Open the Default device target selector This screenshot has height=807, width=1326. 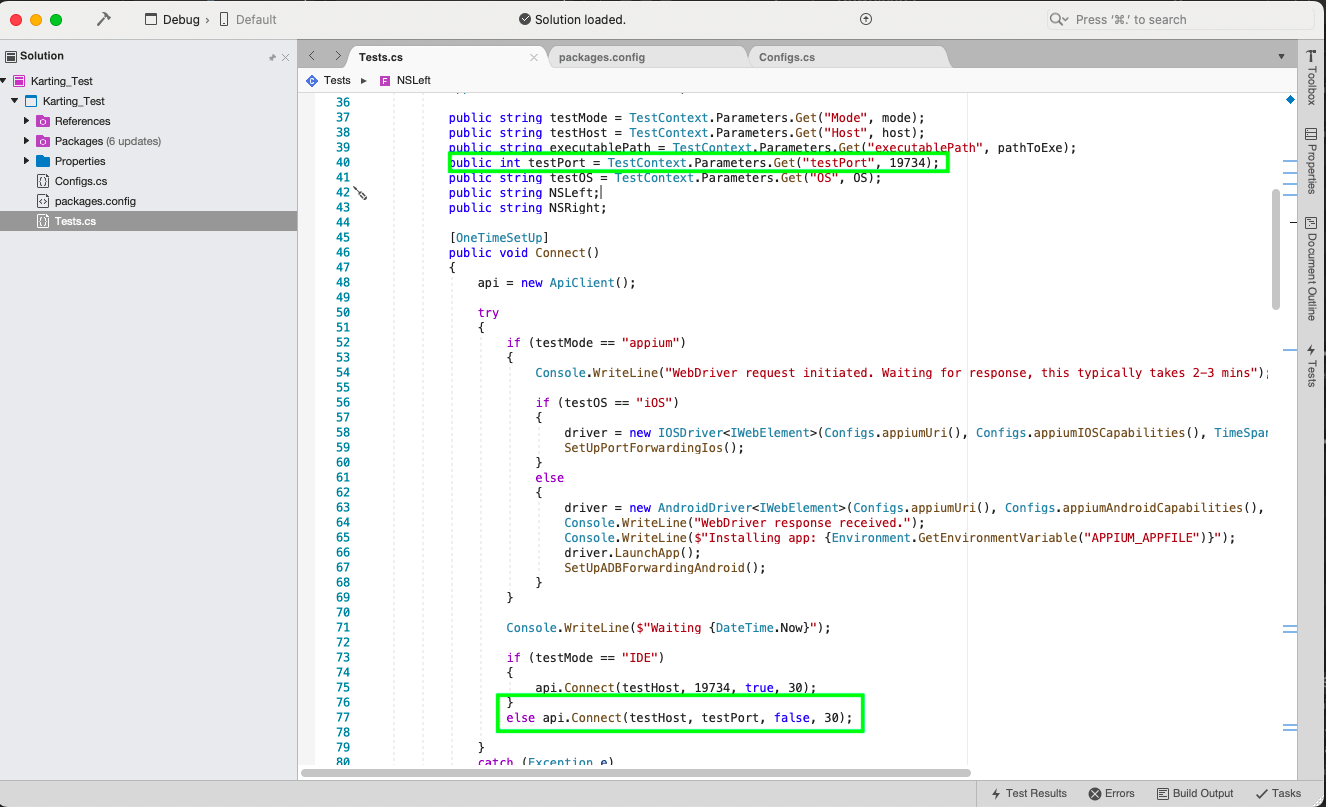click(247, 19)
